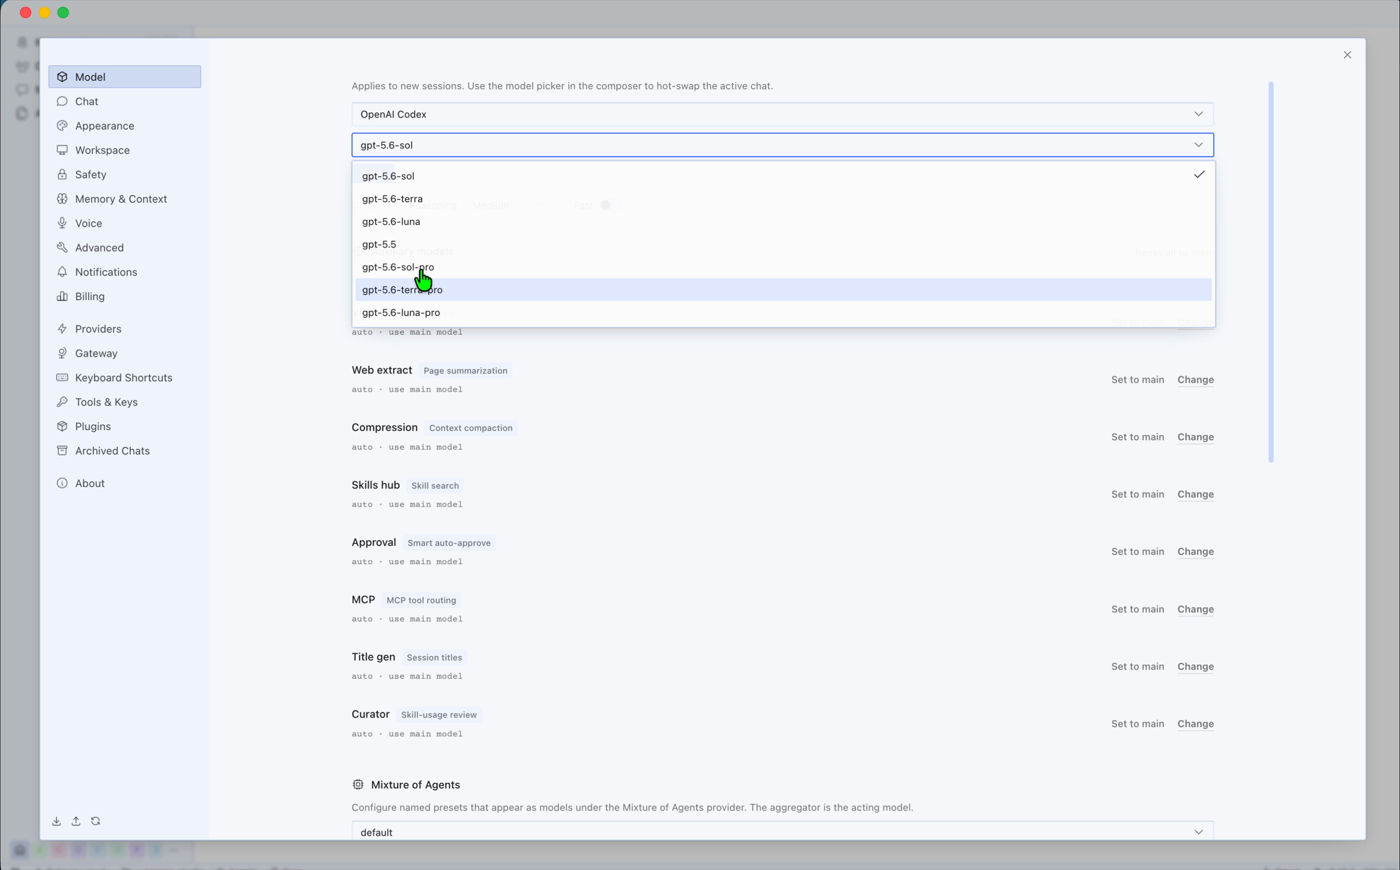Click the lightning icon for Providers
Screen dimensions: 1400x870
pos(62,329)
